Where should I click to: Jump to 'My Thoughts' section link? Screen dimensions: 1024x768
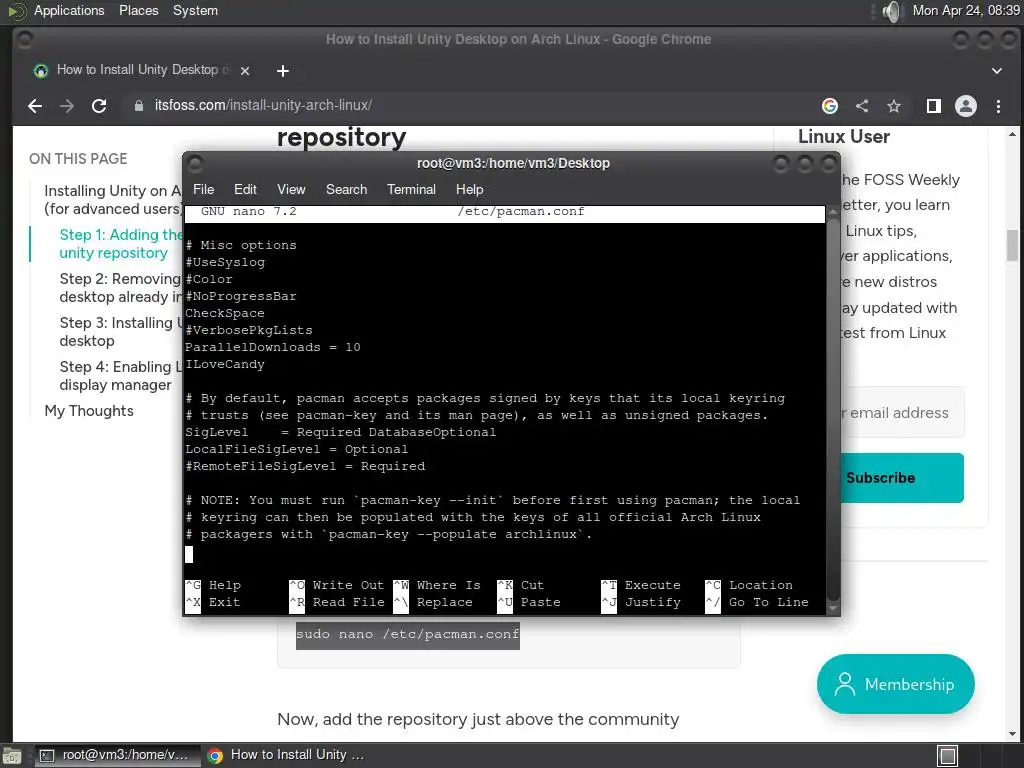[x=89, y=411]
